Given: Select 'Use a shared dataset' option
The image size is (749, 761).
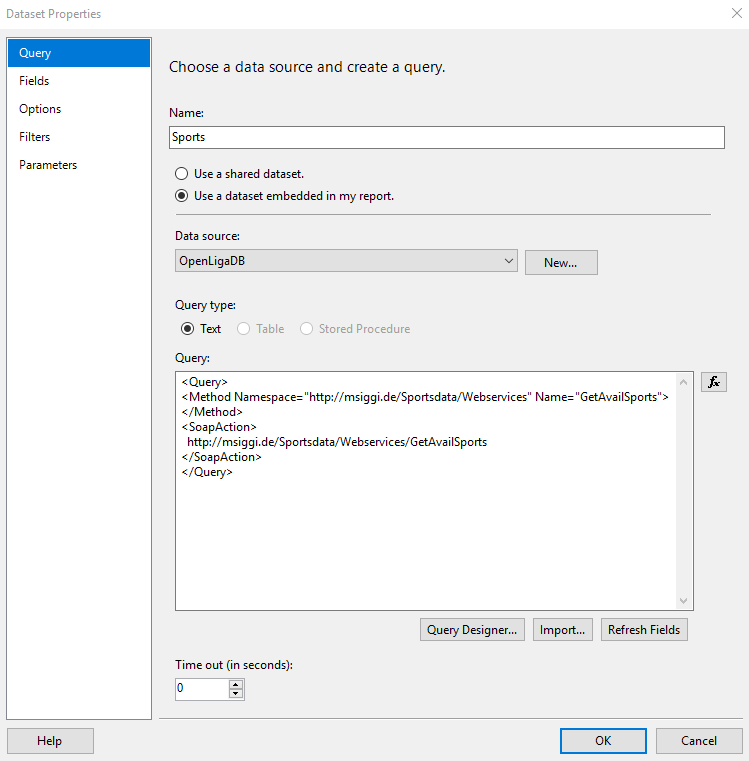Looking at the screenshot, I should (182, 173).
